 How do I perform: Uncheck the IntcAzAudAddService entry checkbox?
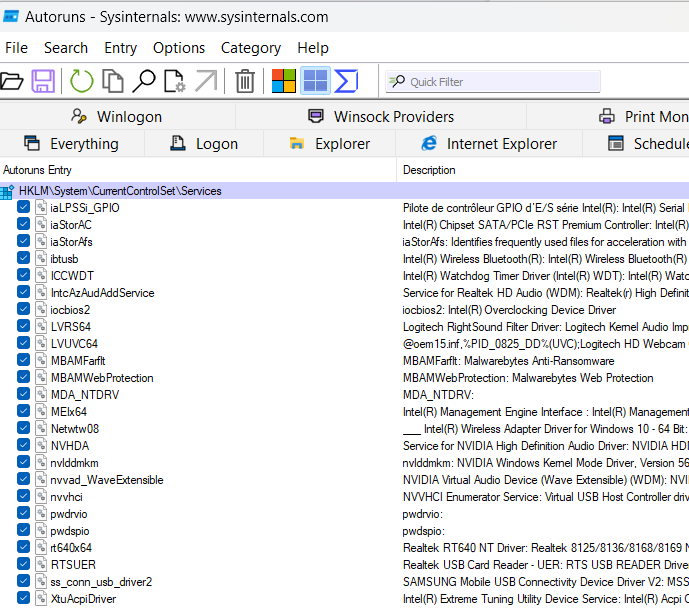tap(23, 292)
